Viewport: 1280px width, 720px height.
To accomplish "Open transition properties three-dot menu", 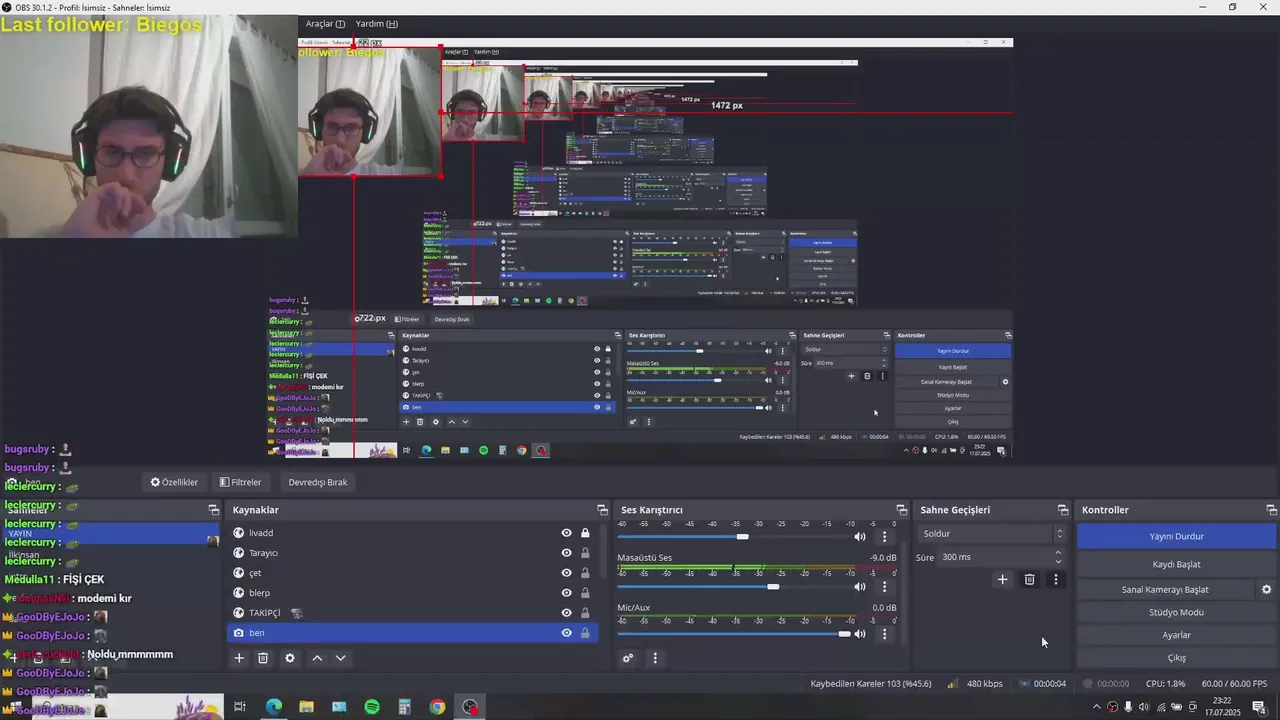I will (x=1055, y=579).
